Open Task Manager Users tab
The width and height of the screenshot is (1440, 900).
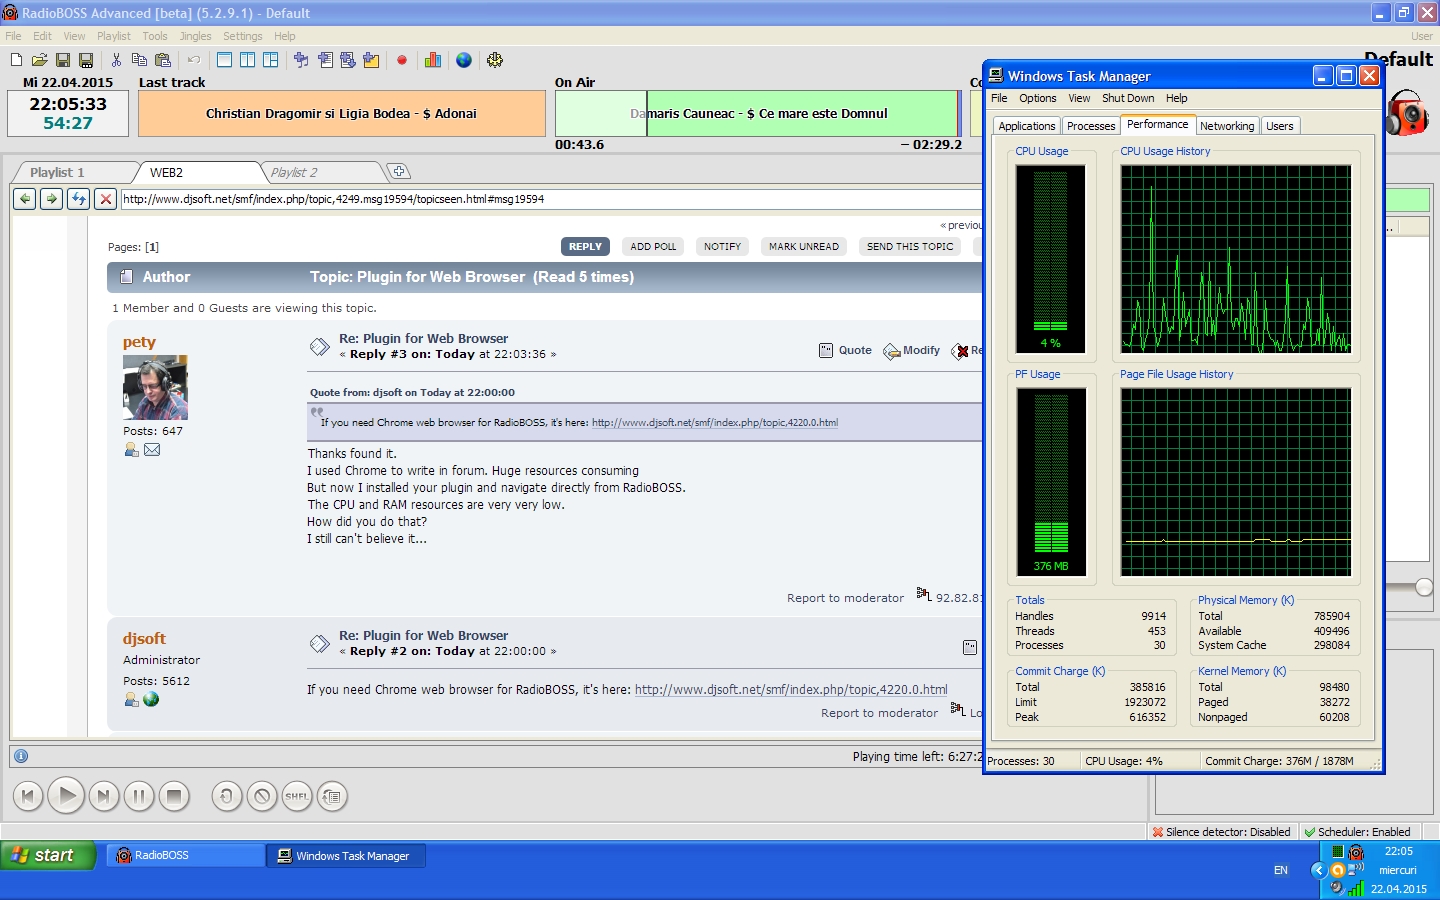coord(1280,126)
